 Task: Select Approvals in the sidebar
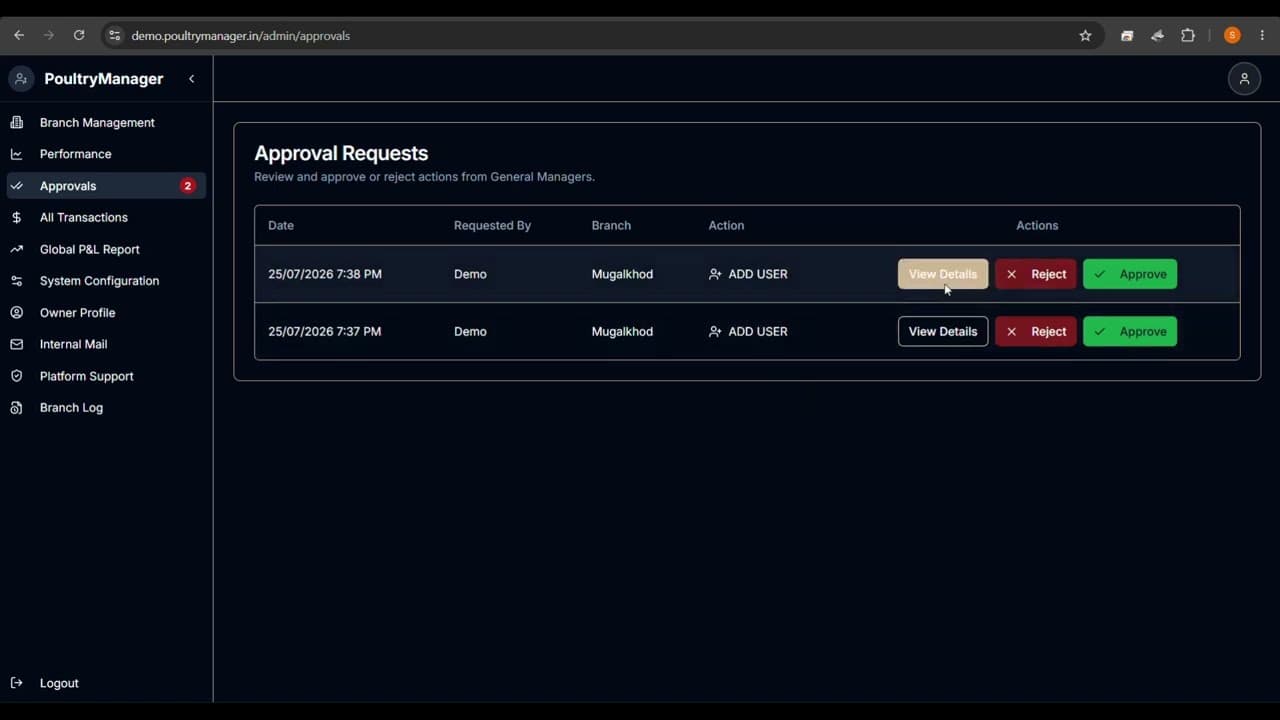pos(106,186)
